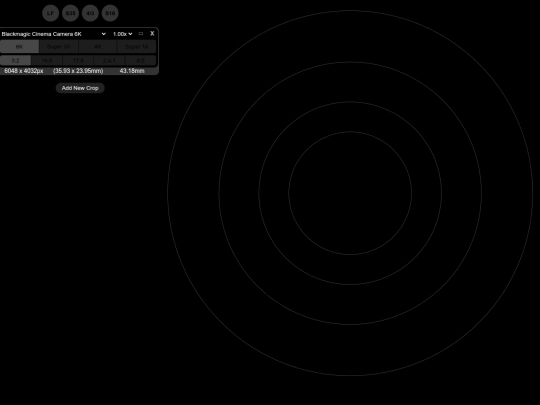This screenshot has height=405, width=540.
Task: Click the 43.18mm diagonal value
Action: [x=132, y=71]
